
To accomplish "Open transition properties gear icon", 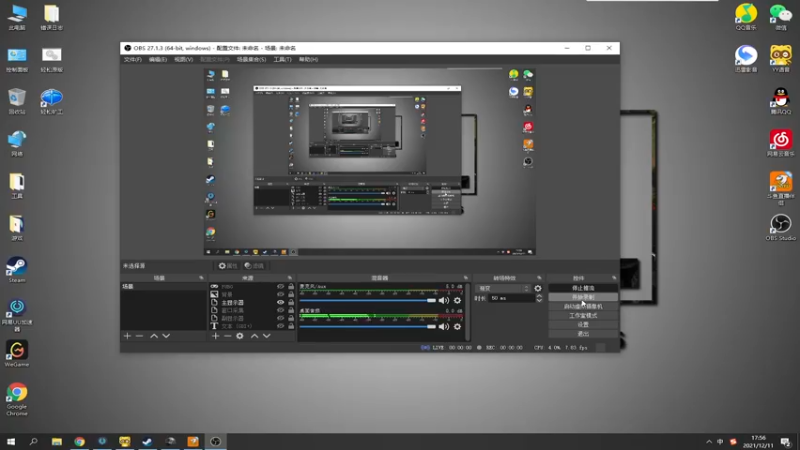I will click(538, 288).
